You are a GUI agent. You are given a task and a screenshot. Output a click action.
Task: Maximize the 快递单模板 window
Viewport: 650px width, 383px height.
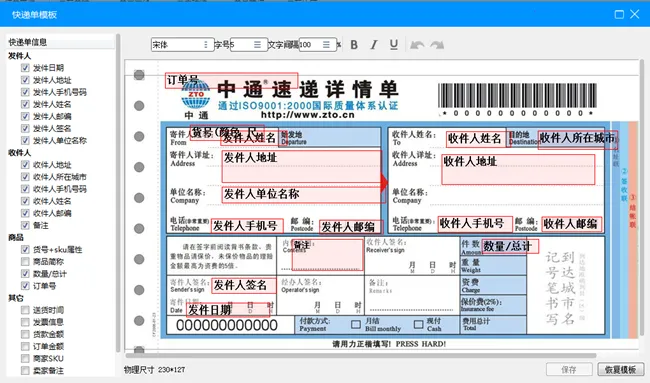619,15
